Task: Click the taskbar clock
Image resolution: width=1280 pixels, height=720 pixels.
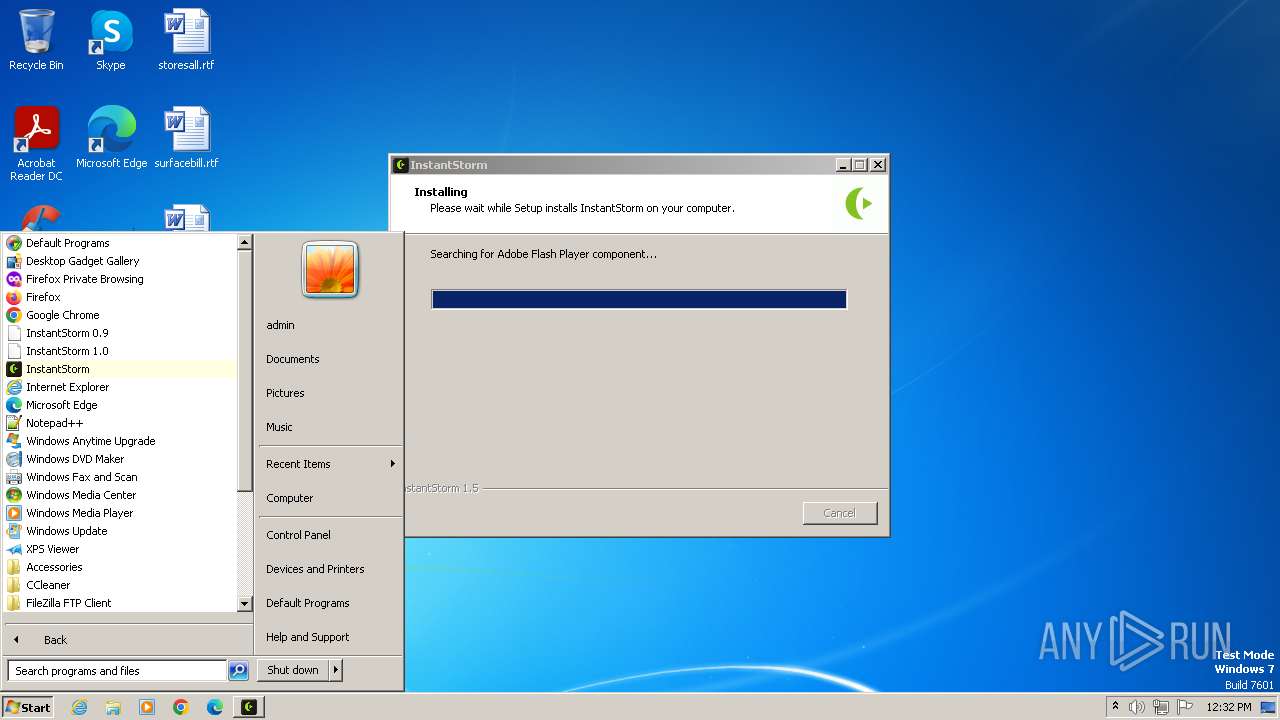Action: pos(1229,707)
